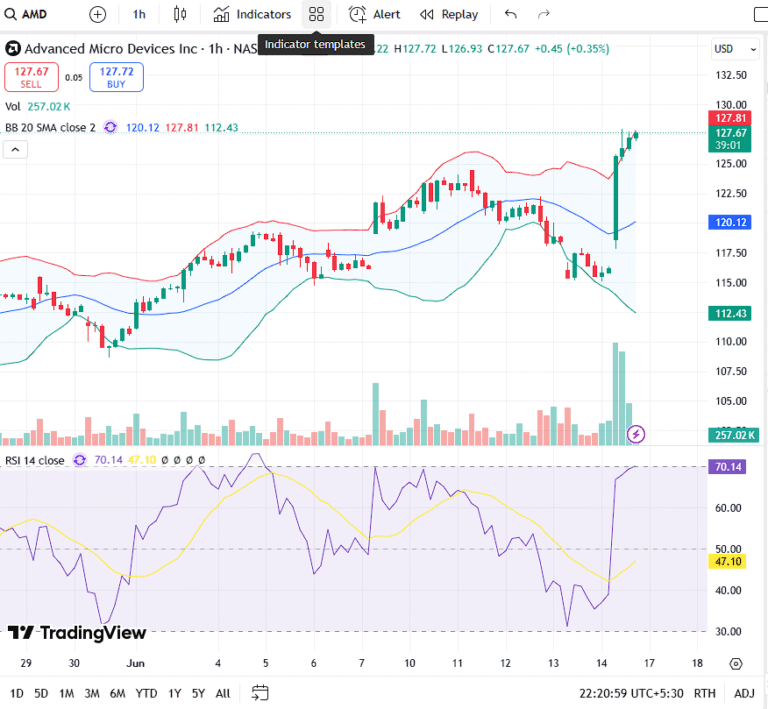Open Indicator templates grid icon
The image size is (768, 709).
[316, 15]
